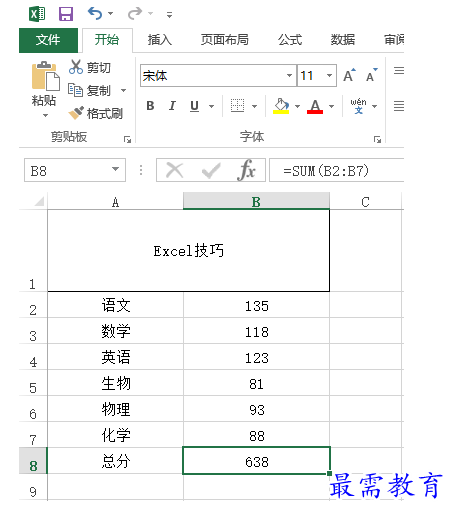Activate the 格式刷 format painter

tap(95, 113)
